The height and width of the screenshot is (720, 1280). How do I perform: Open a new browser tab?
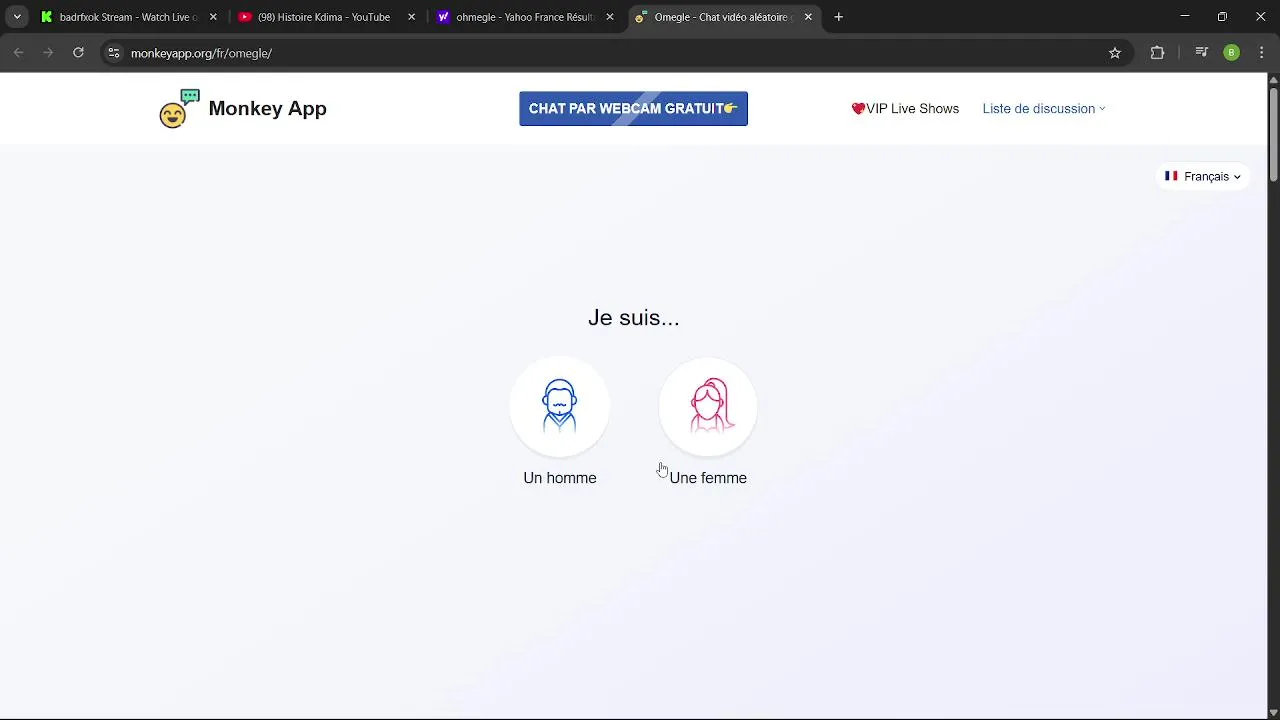[839, 17]
